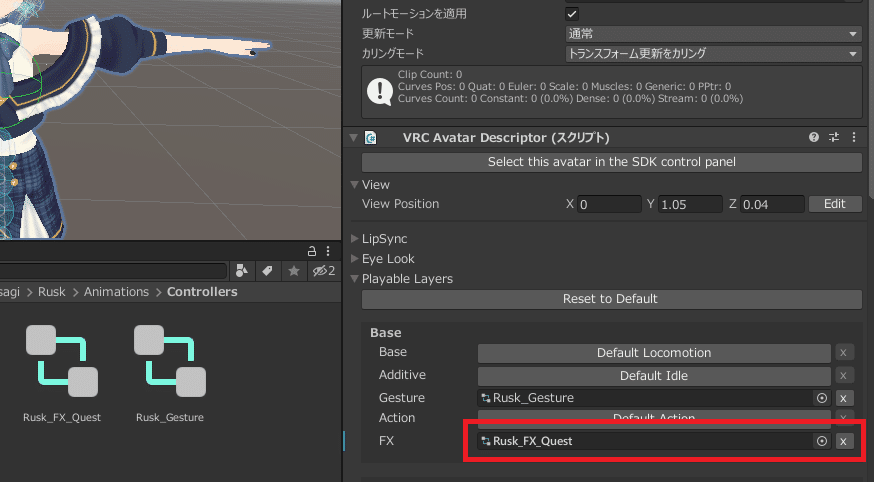Click the Edit button for View Position
Screen dimensions: 874x482
pyautogui.click(x=835, y=204)
